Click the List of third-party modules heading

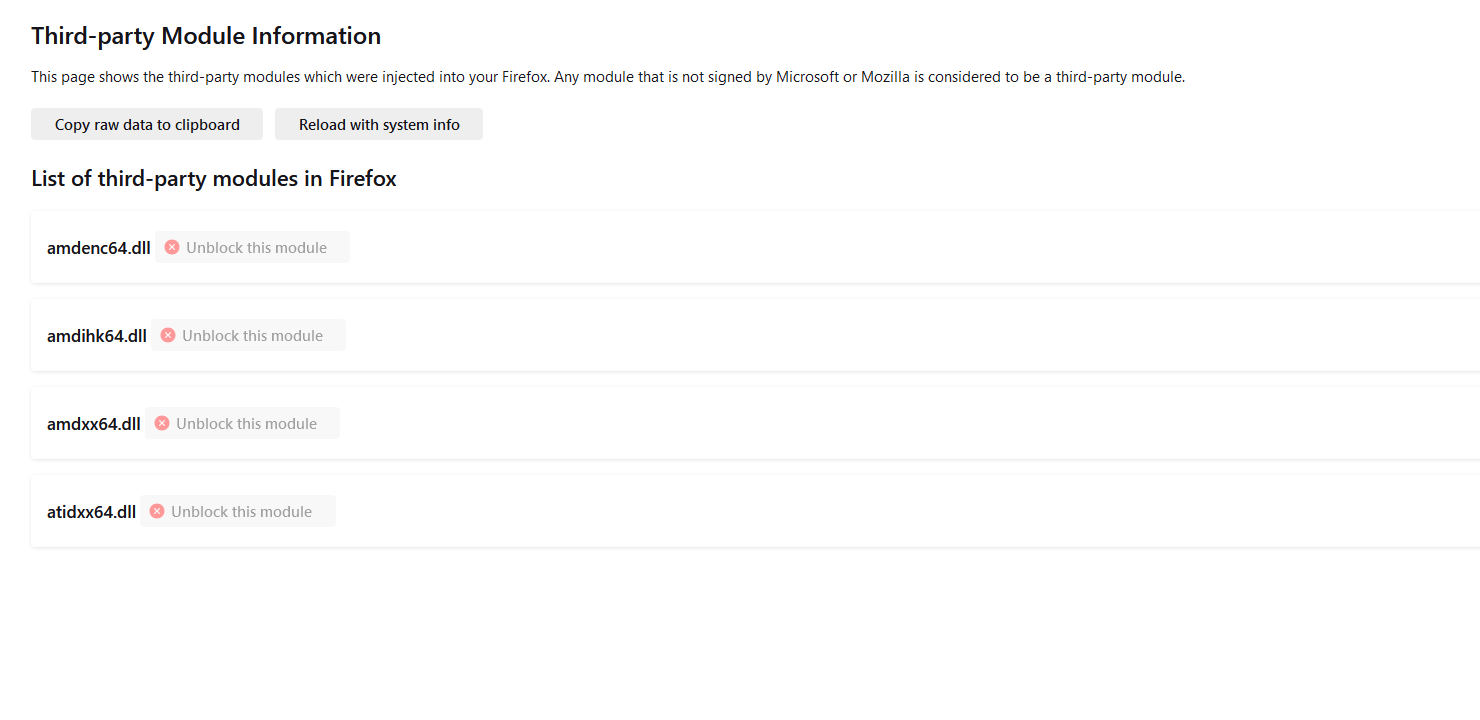[214, 179]
